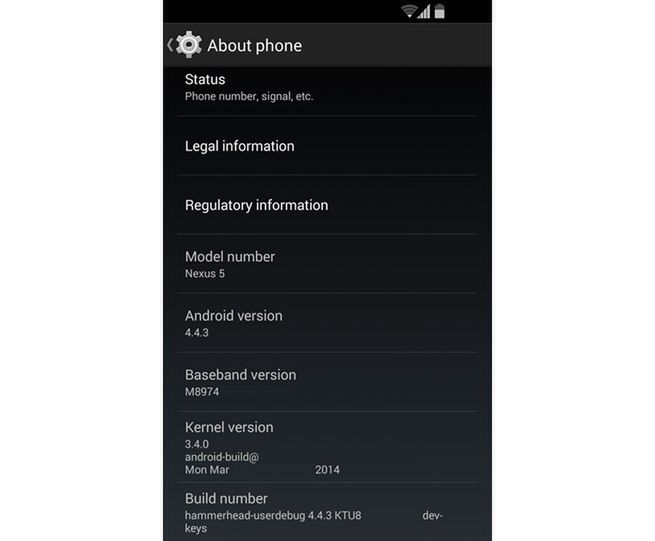Tap the Kernel version entry
655x541 pixels.
click(328, 447)
